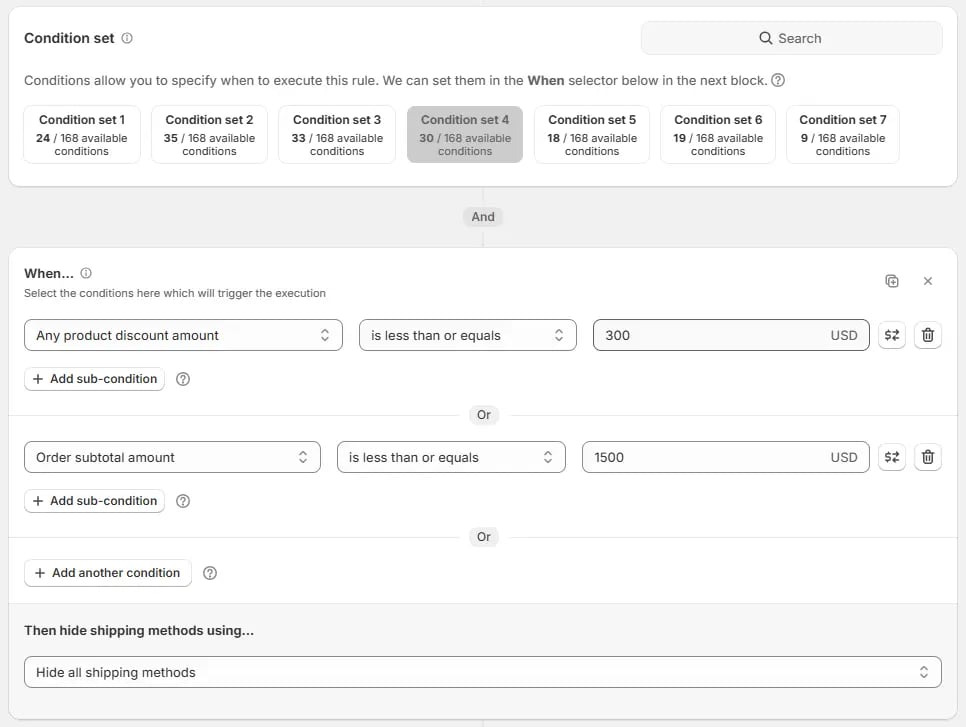Click info icon next to Condition set heading

127,38
